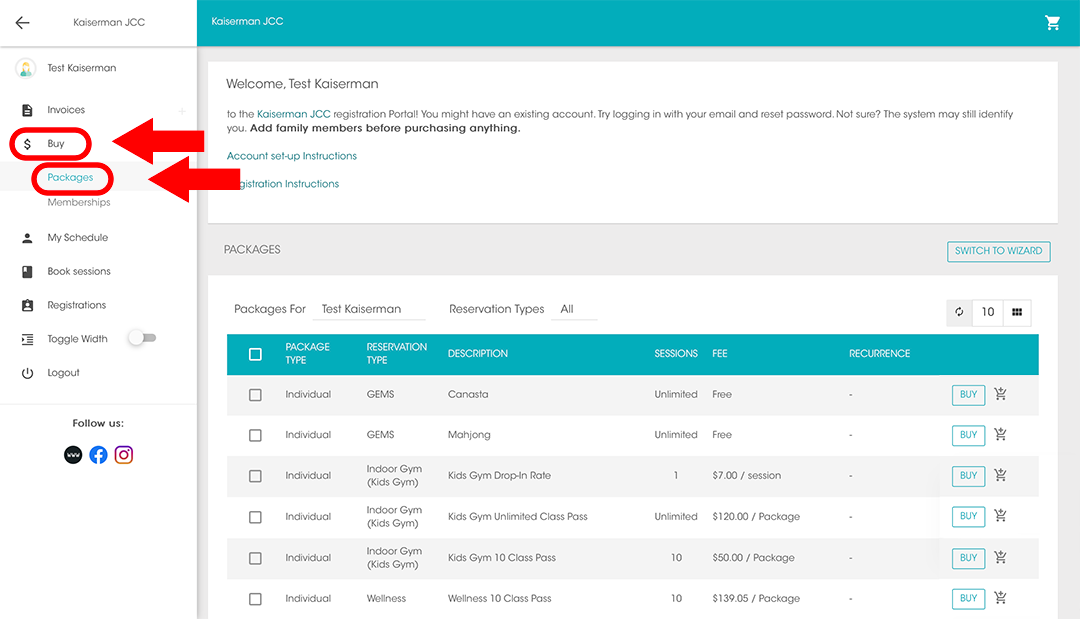Open the Packages For dropdown

368,310
